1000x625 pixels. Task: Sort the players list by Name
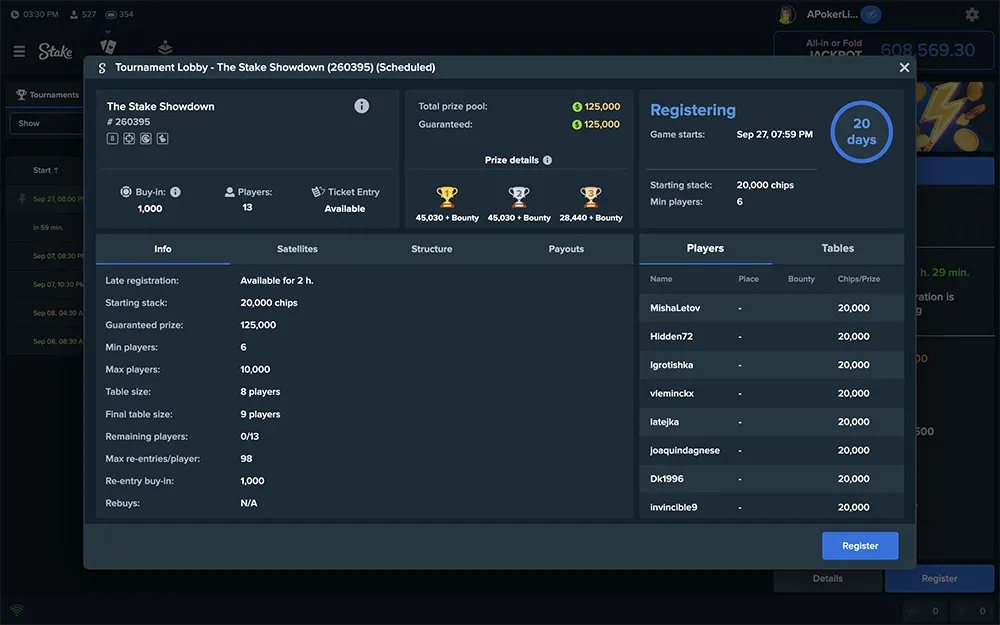[661, 279]
